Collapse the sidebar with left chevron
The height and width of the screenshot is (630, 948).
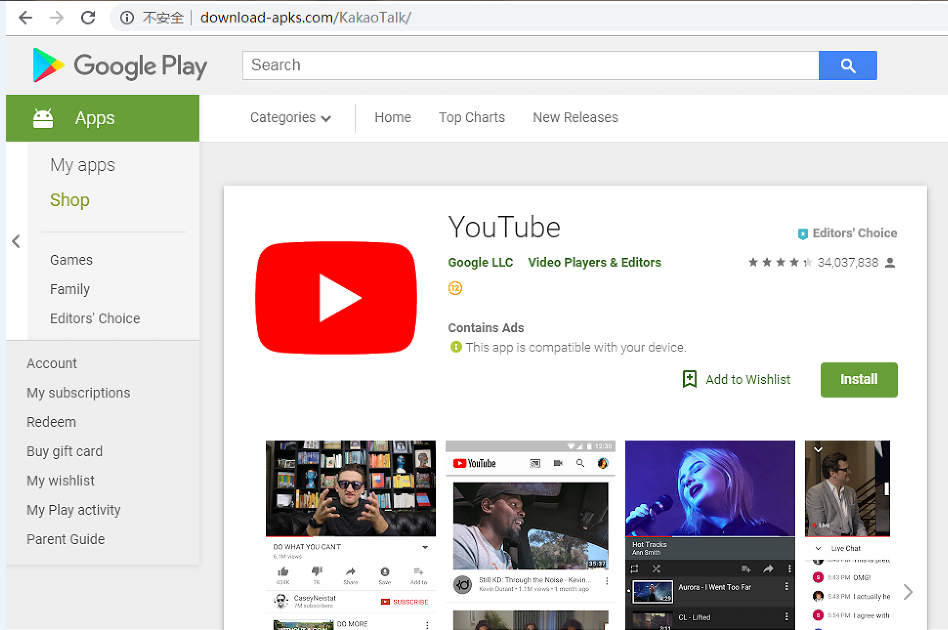point(16,241)
